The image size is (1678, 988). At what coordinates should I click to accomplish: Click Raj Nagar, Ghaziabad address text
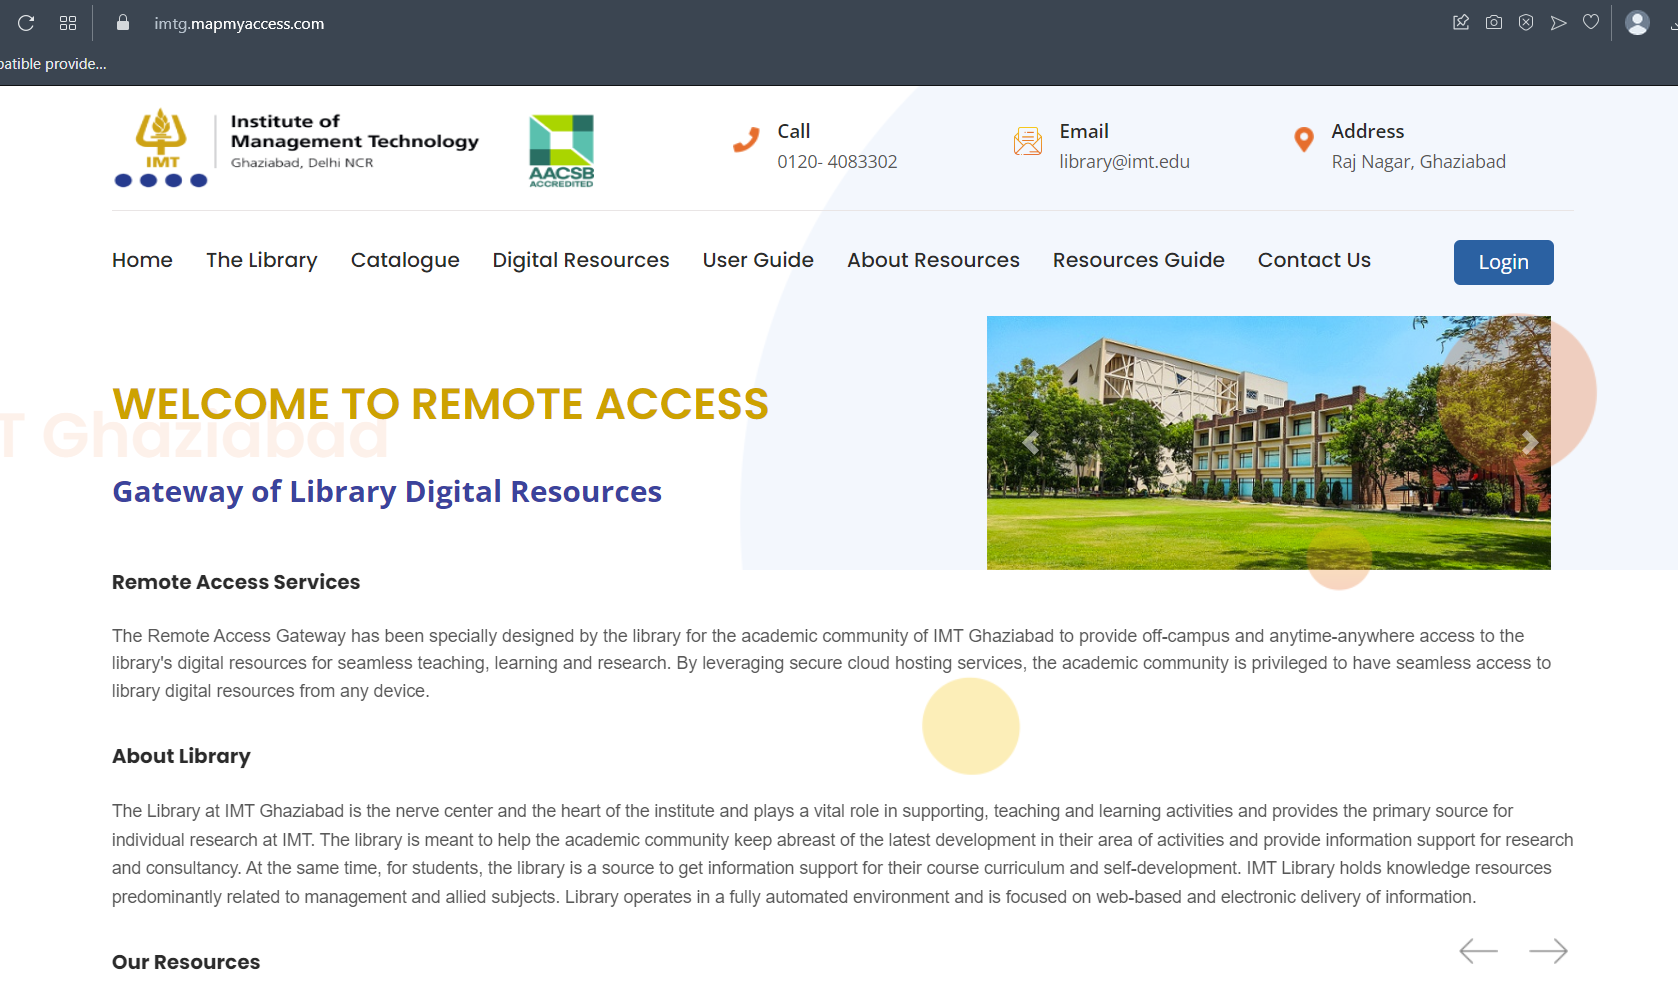click(x=1418, y=162)
